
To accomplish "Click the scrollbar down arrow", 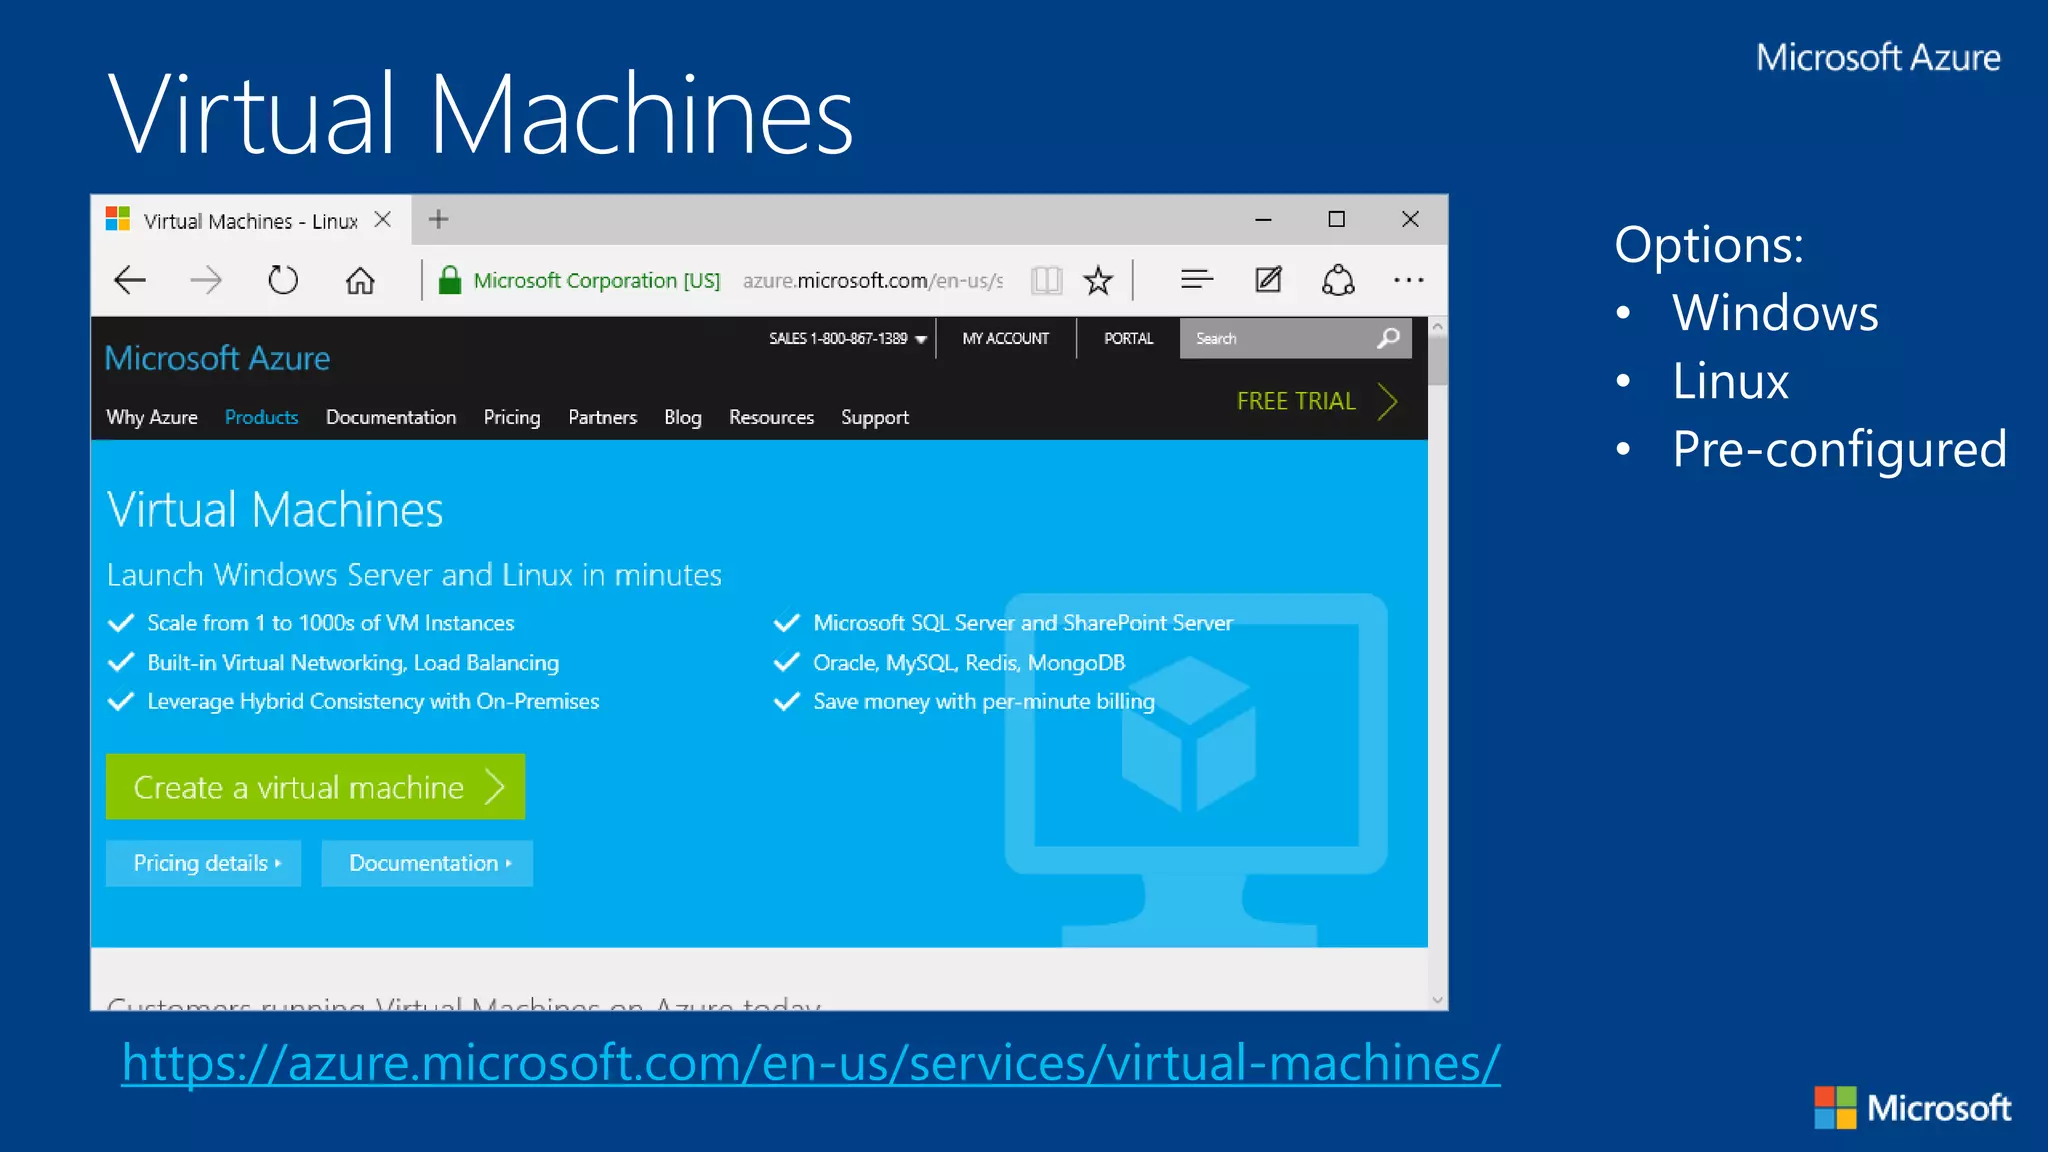I will tap(1437, 1000).
